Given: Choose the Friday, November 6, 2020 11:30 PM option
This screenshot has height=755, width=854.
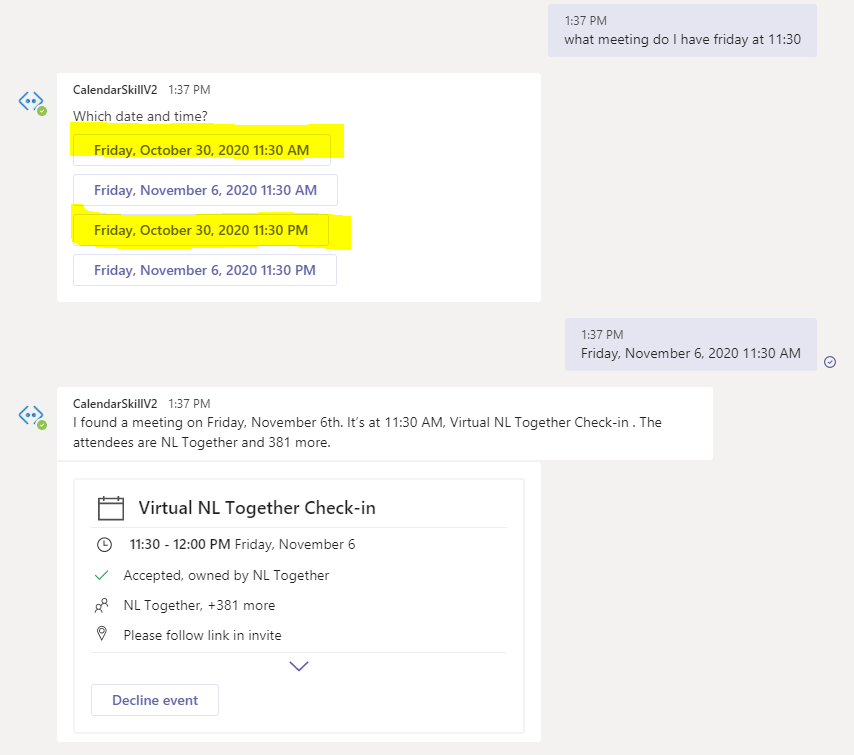Looking at the screenshot, I should (204, 270).
